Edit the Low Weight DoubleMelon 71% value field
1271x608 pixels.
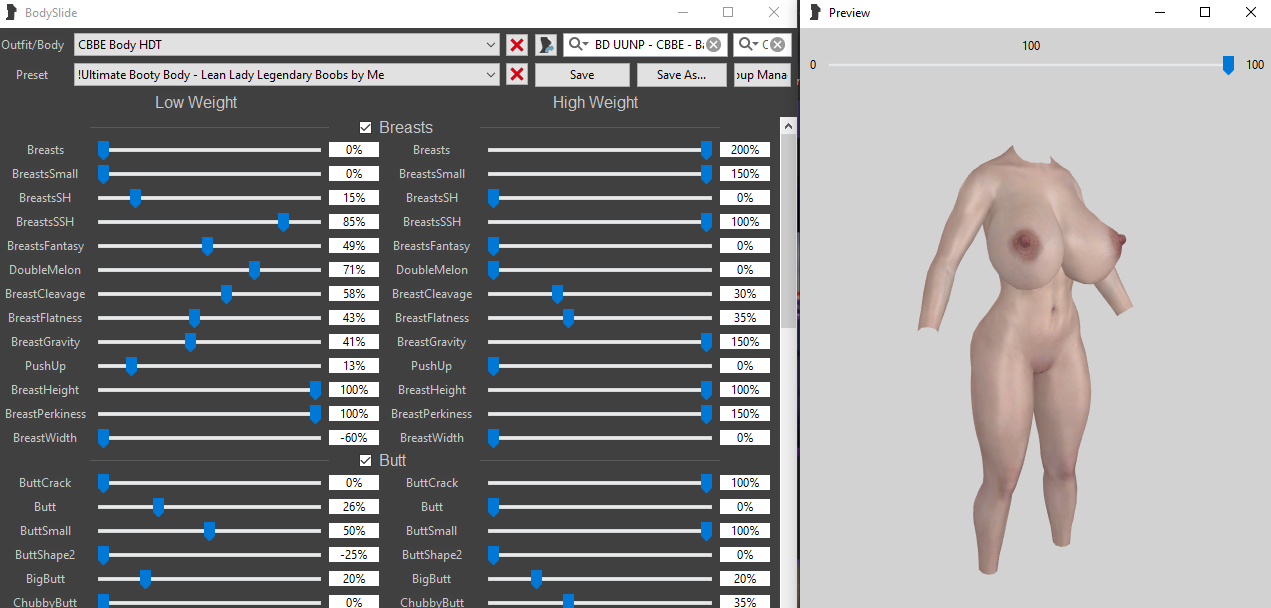[x=354, y=270]
